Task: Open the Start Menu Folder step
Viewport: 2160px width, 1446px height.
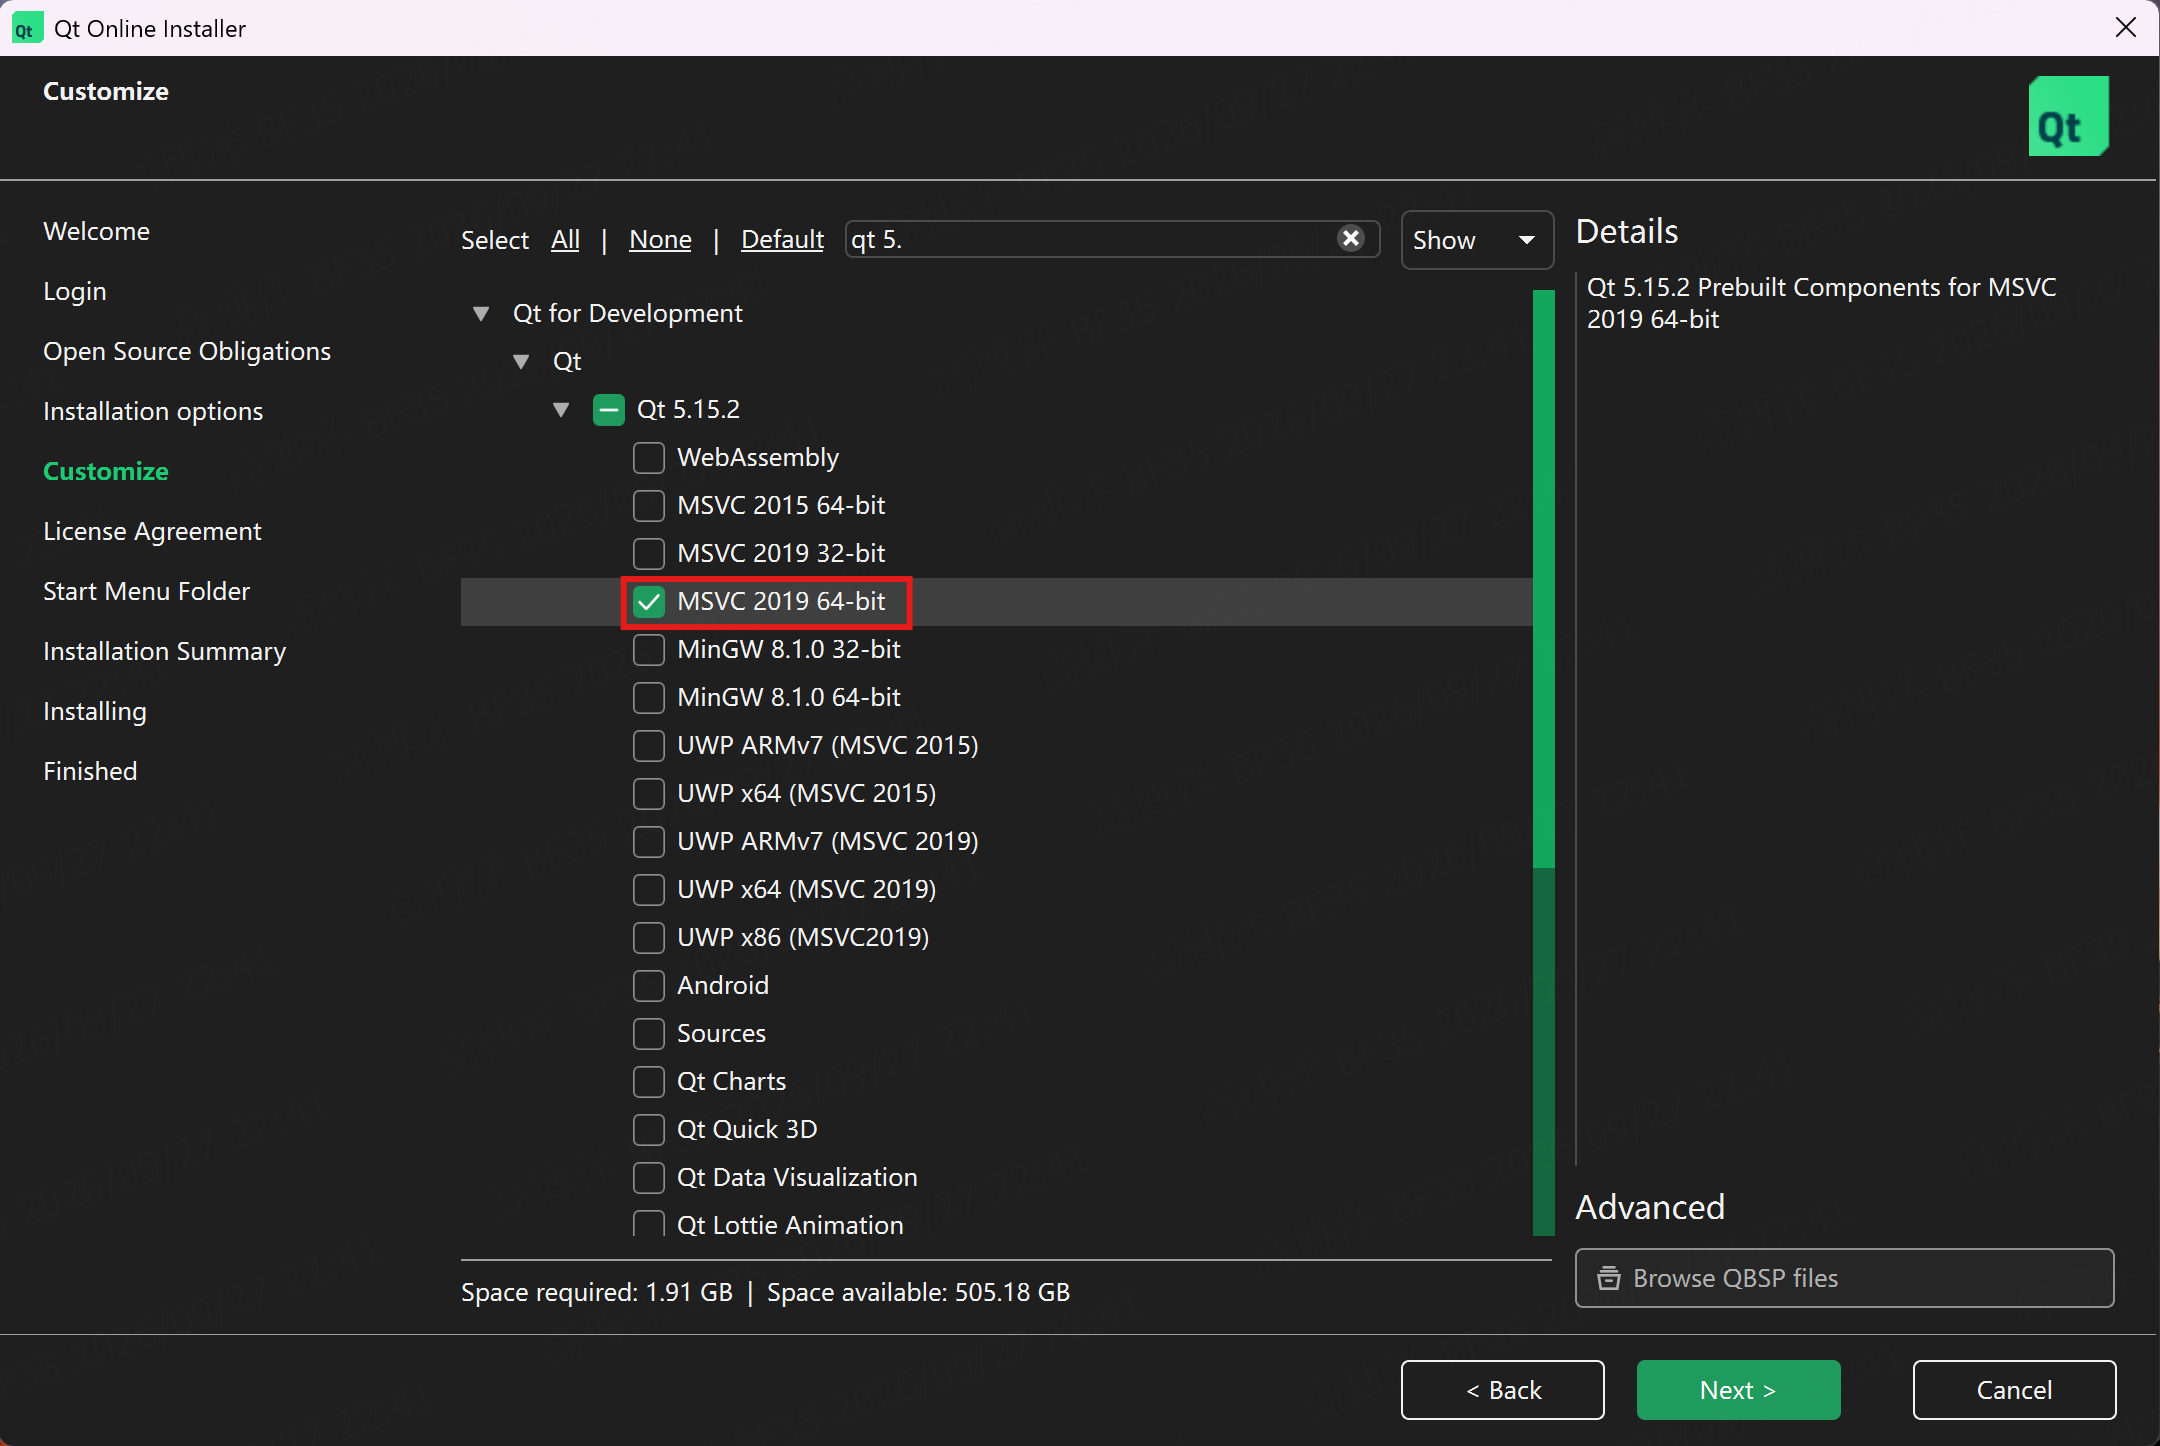Action: pos(146,591)
